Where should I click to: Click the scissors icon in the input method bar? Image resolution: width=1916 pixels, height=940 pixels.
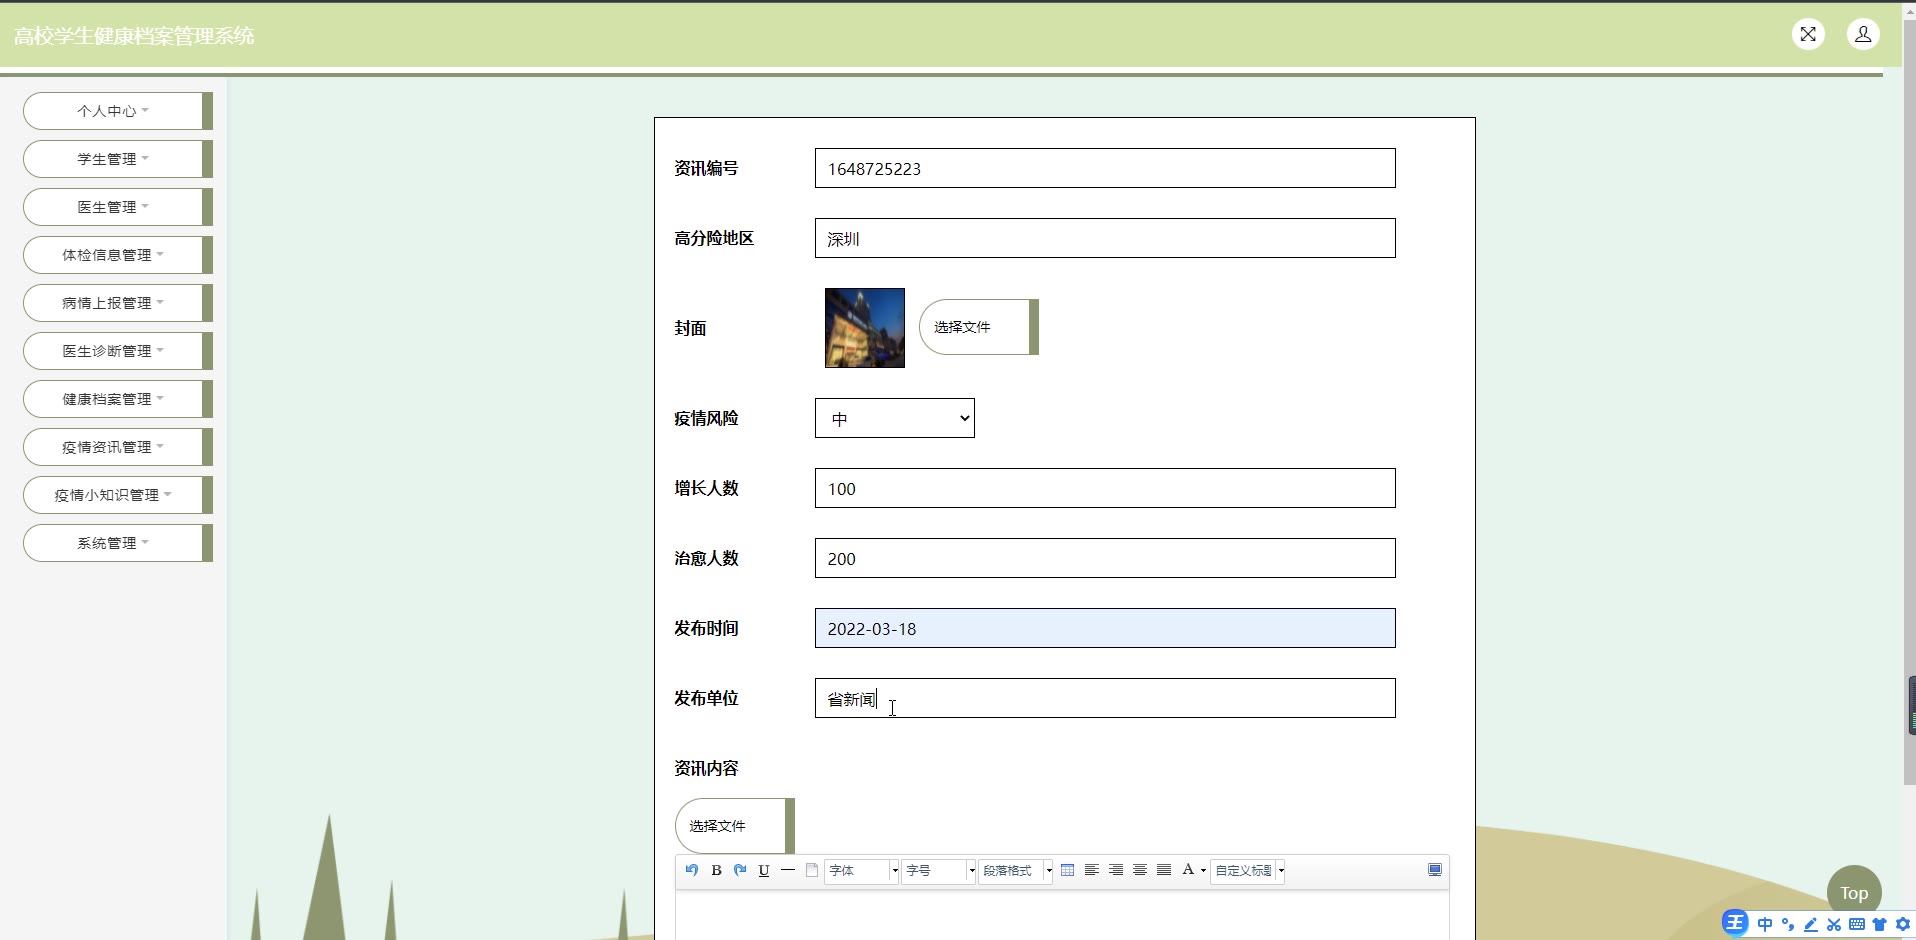(x=1834, y=924)
